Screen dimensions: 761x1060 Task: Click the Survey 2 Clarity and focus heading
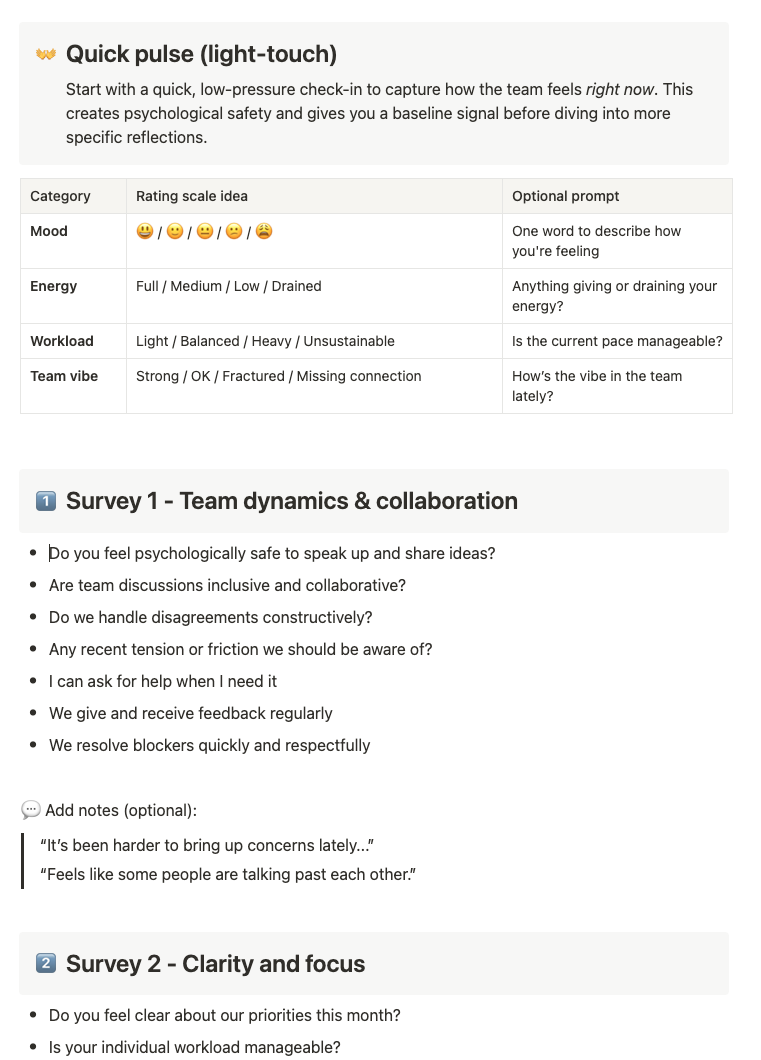216,963
